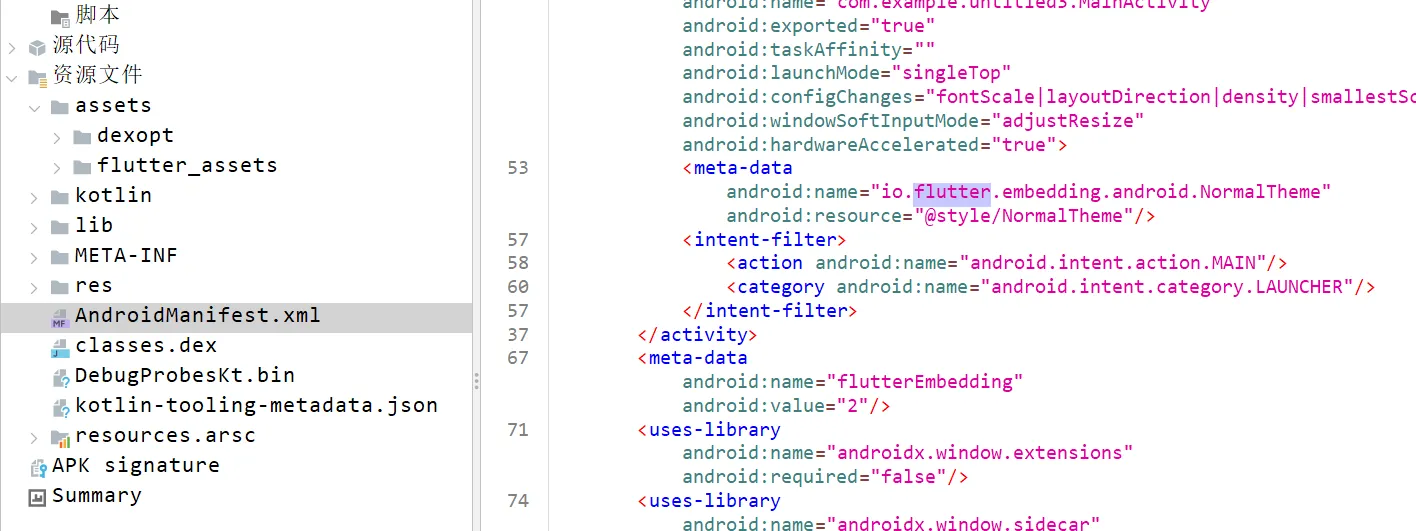
Task: Click the splitter handle between panels
Action: pos(476,380)
